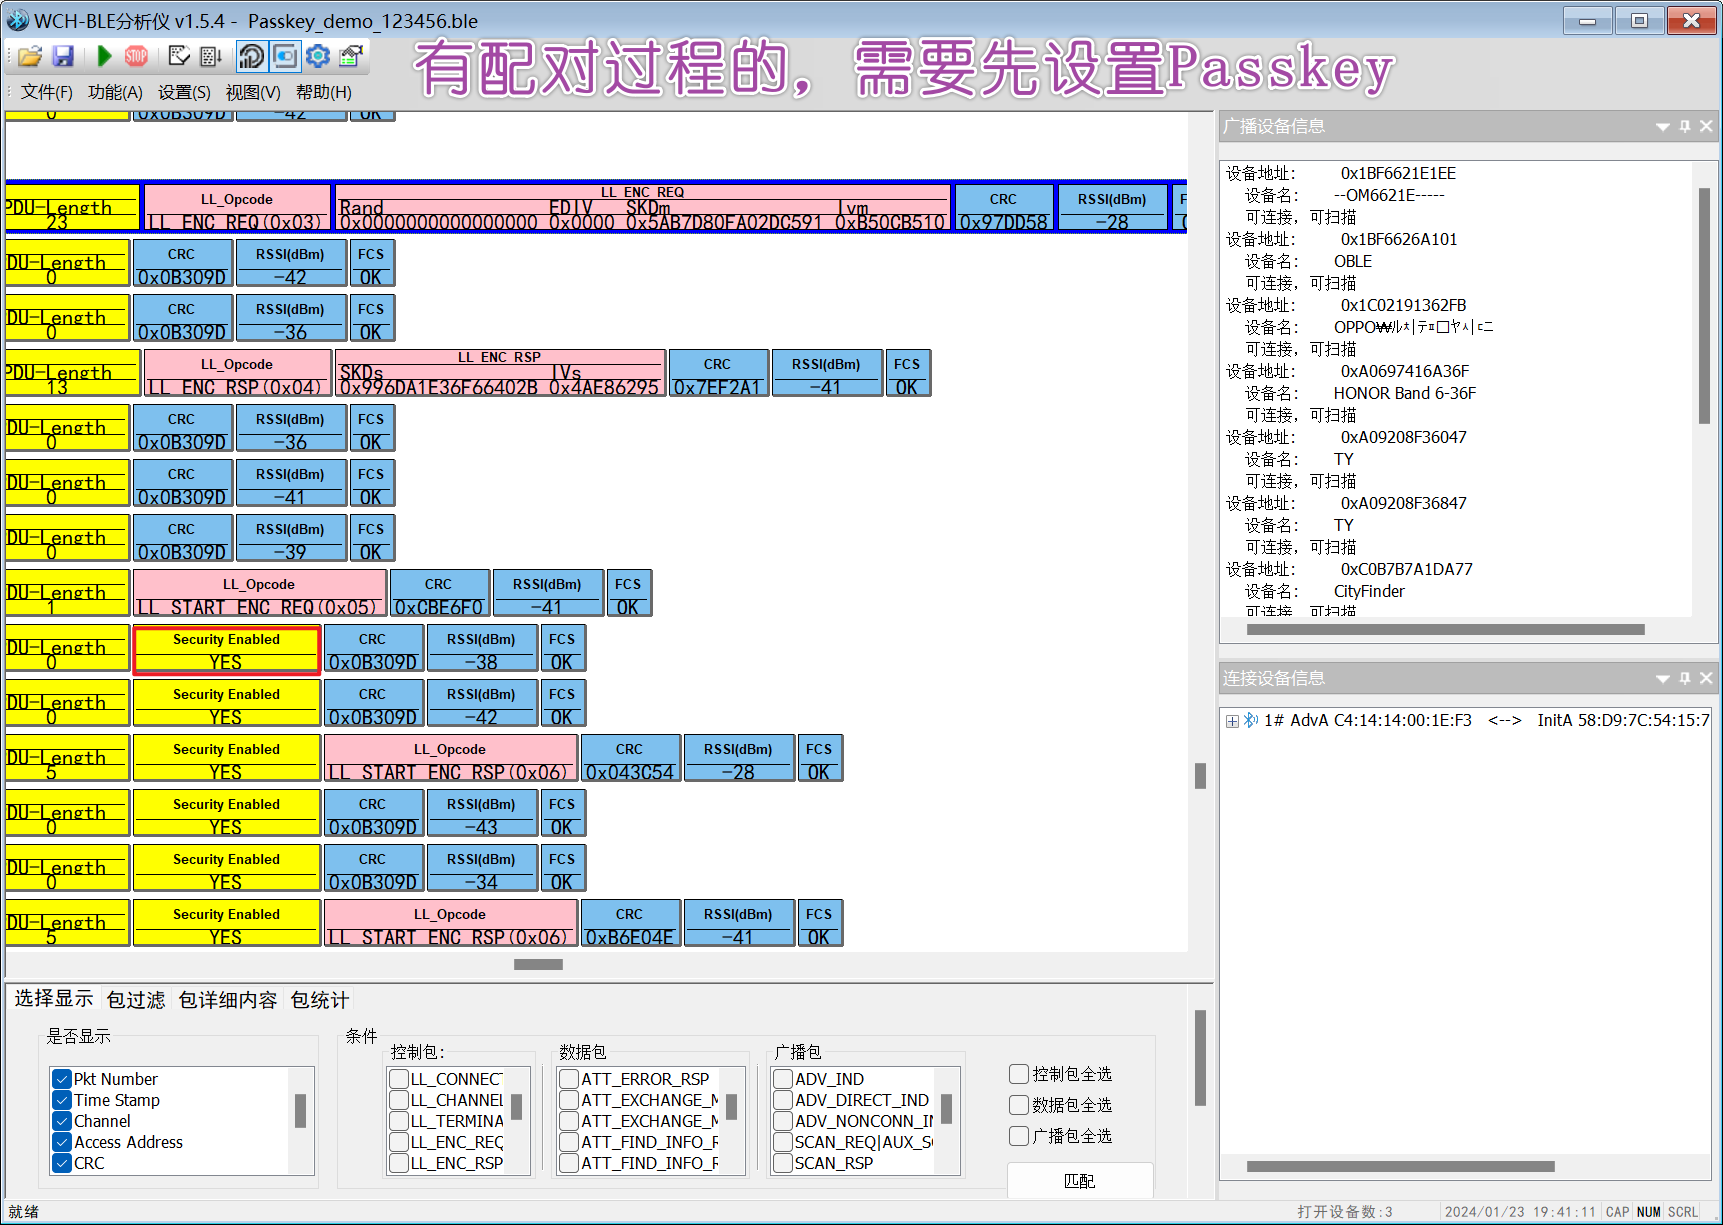This screenshot has width=1723, height=1225.
Task: Switch to the 包统计 tab
Action: (319, 1000)
